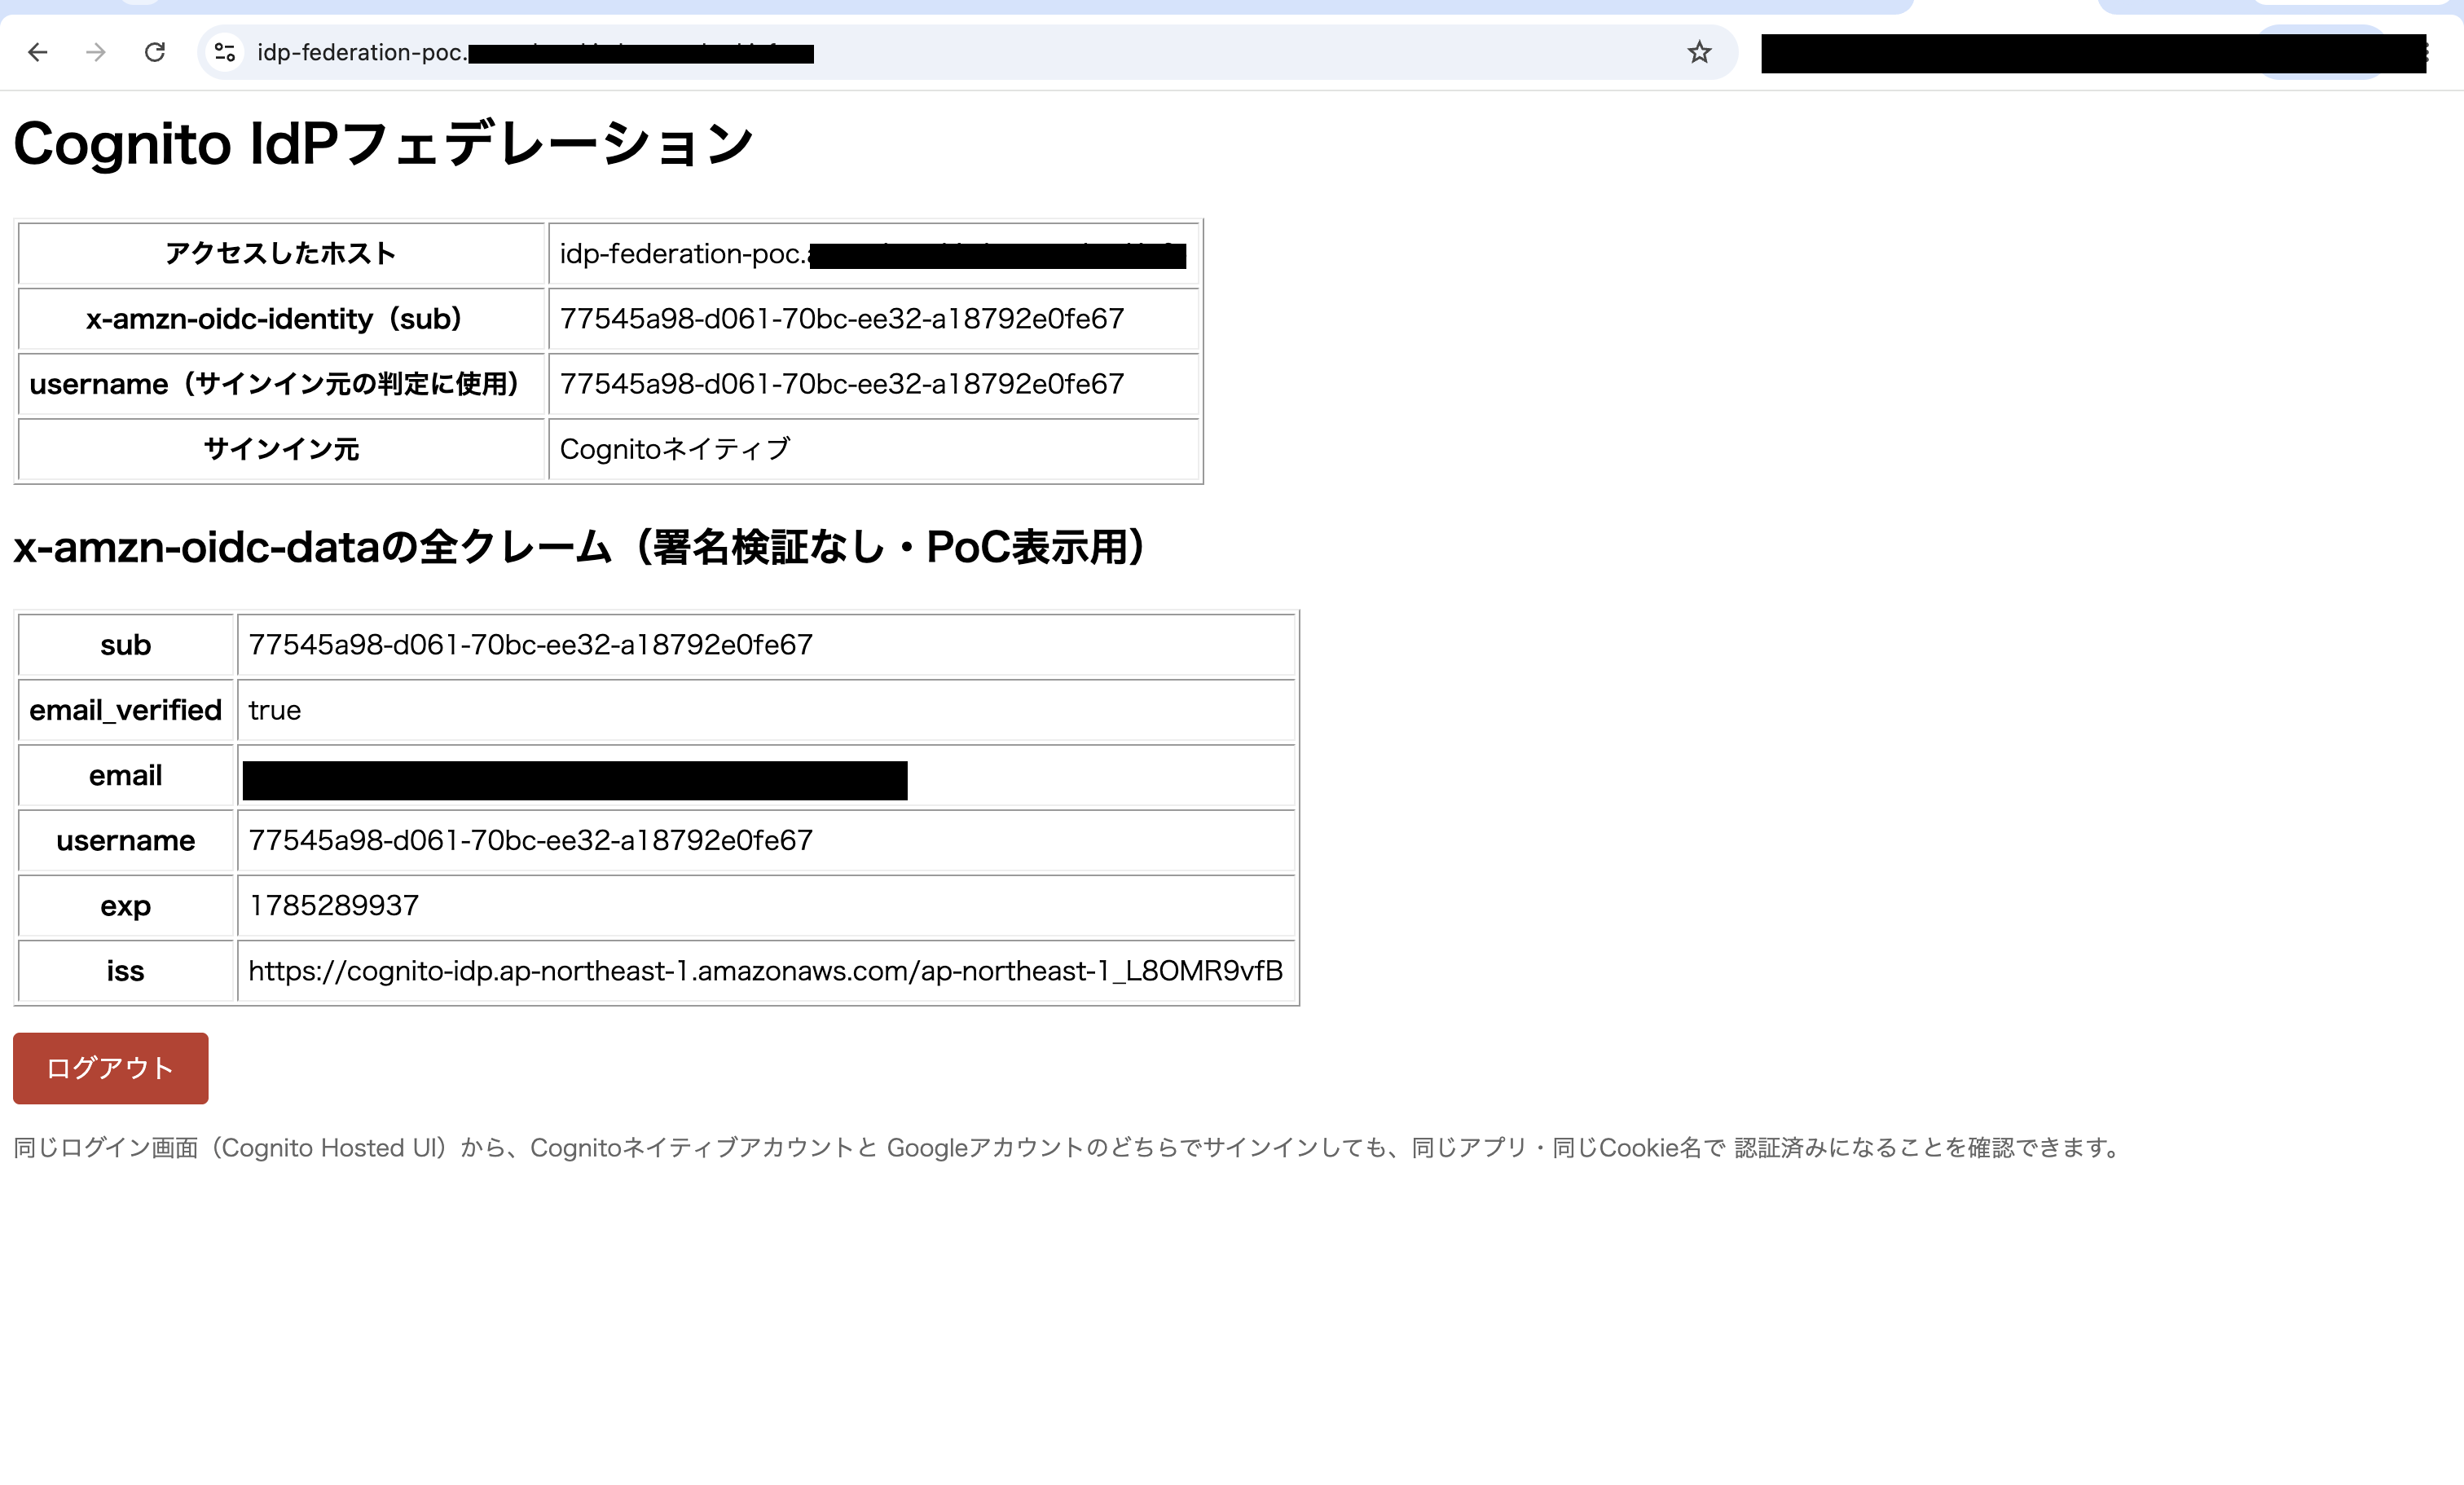Click the アクセスしたホスト header cell
Screen dimensions: 2464x1485
(281, 254)
